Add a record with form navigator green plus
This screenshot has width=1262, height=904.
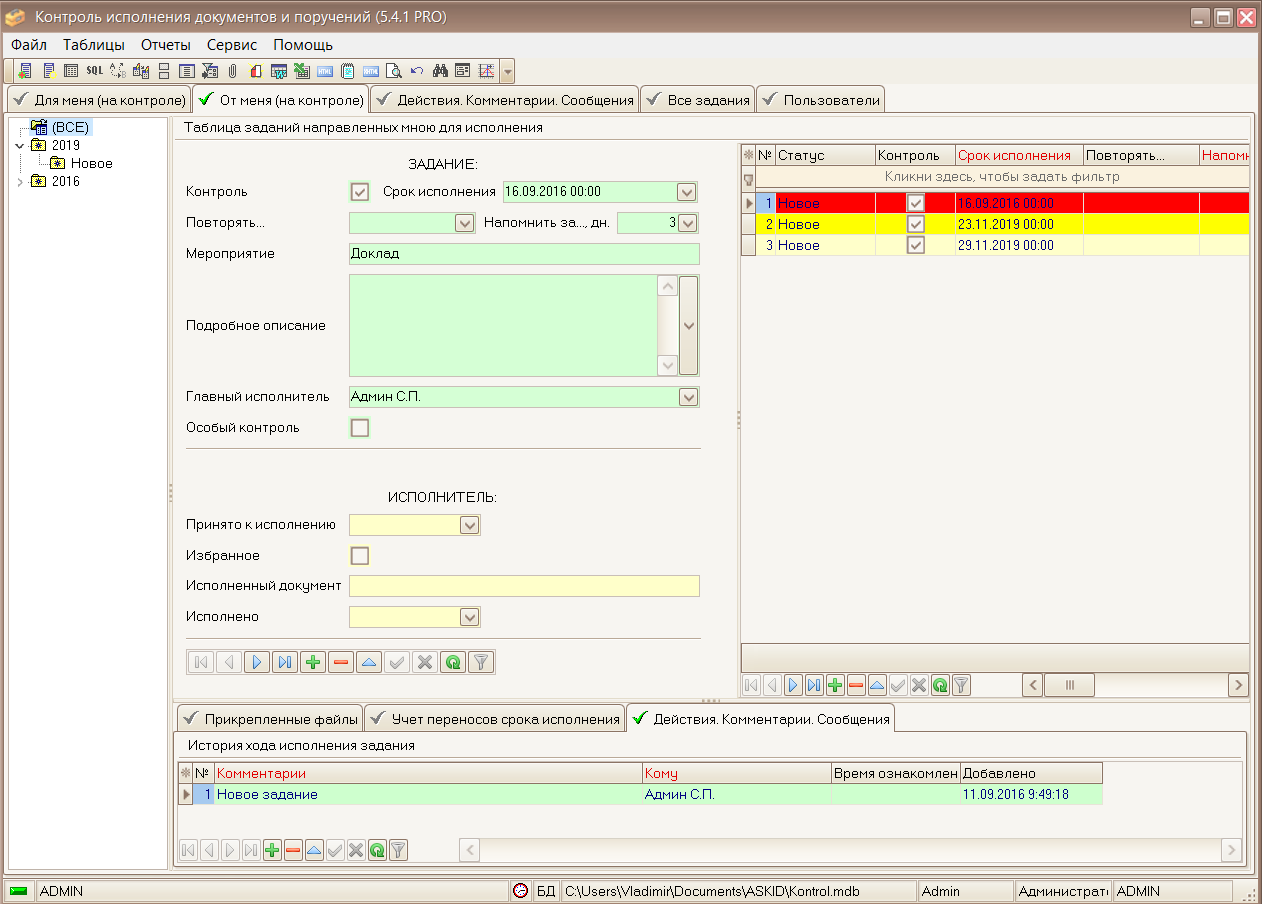click(313, 662)
